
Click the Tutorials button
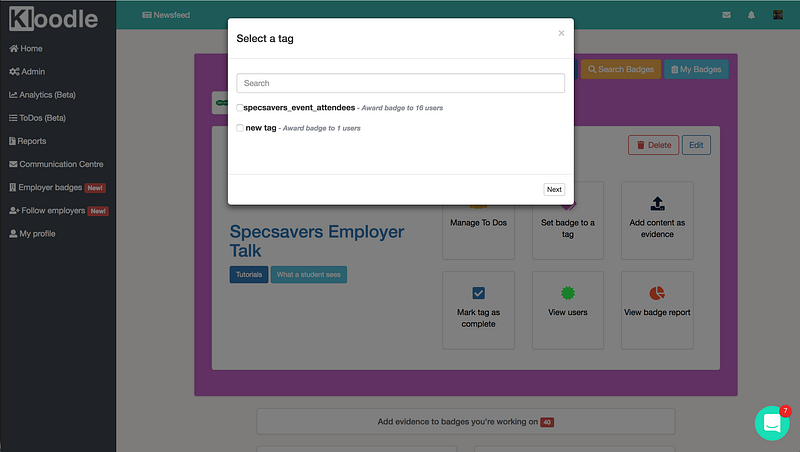pos(249,274)
